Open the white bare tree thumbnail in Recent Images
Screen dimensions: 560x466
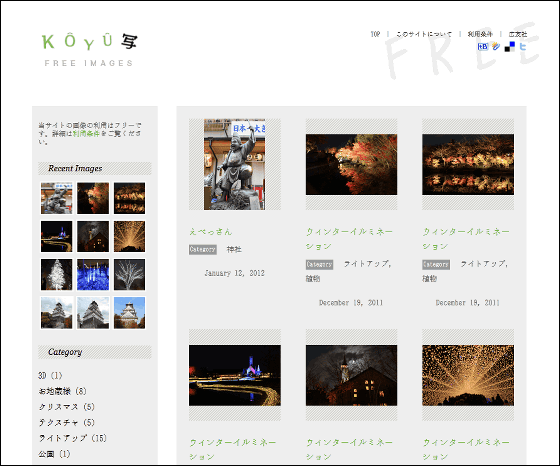129,275
